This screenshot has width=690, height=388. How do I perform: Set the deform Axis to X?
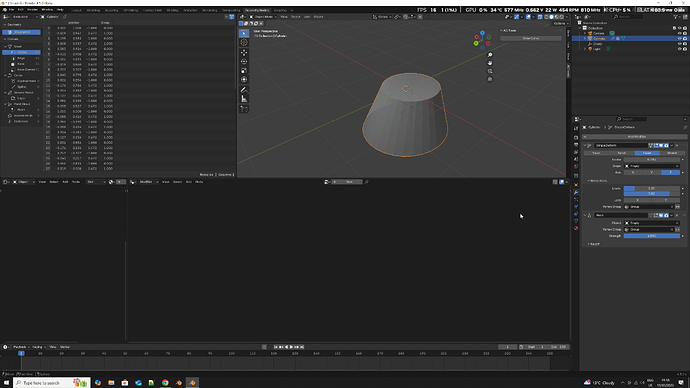[633, 172]
